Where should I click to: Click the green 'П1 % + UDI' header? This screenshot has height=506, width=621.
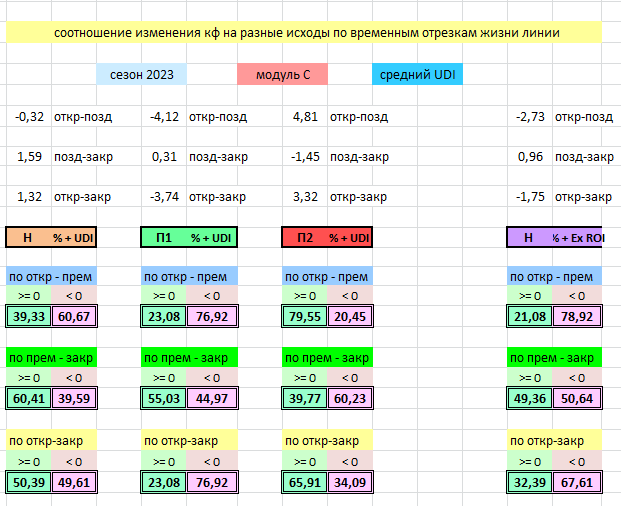189,238
